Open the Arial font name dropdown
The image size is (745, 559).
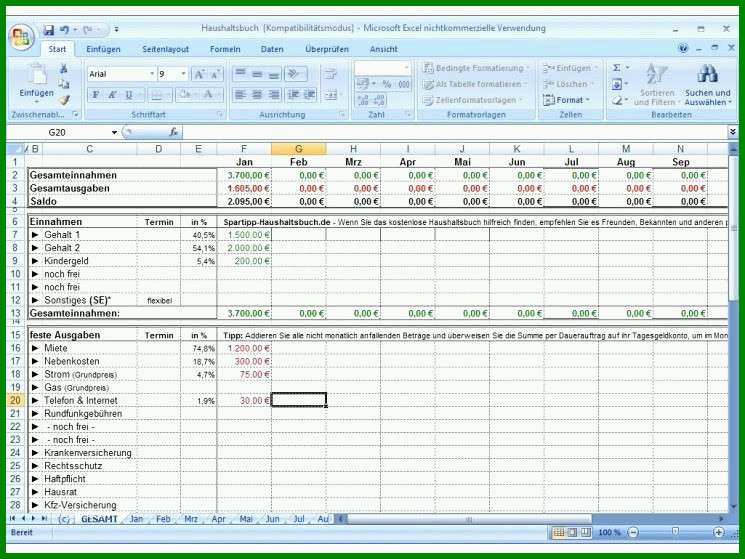point(152,74)
